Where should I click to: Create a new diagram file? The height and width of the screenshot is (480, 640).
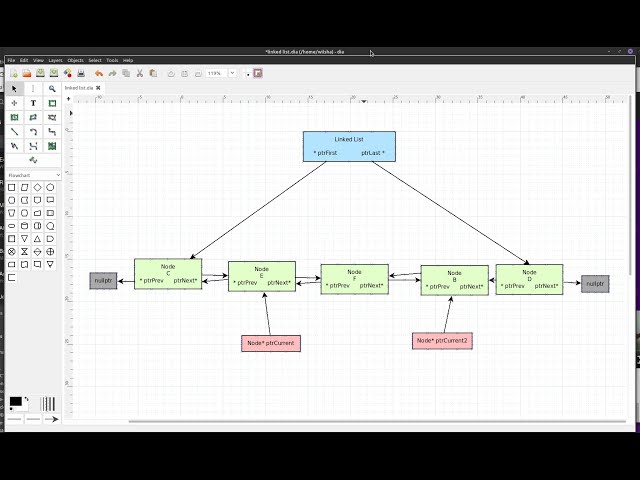[x=13, y=73]
